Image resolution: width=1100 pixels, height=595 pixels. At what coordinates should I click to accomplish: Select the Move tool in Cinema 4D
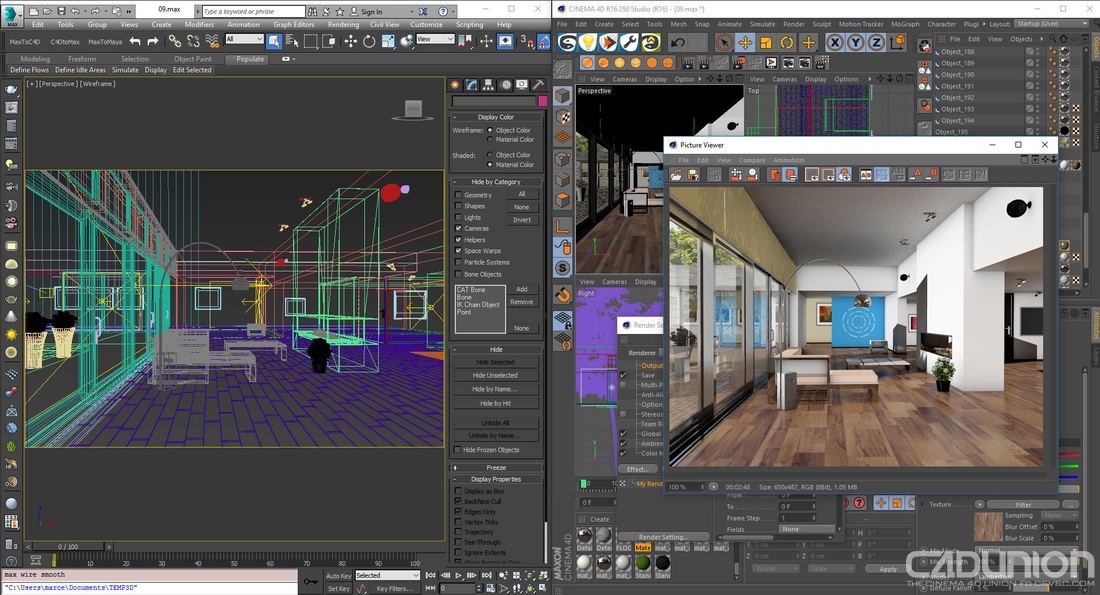pyautogui.click(x=745, y=43)
